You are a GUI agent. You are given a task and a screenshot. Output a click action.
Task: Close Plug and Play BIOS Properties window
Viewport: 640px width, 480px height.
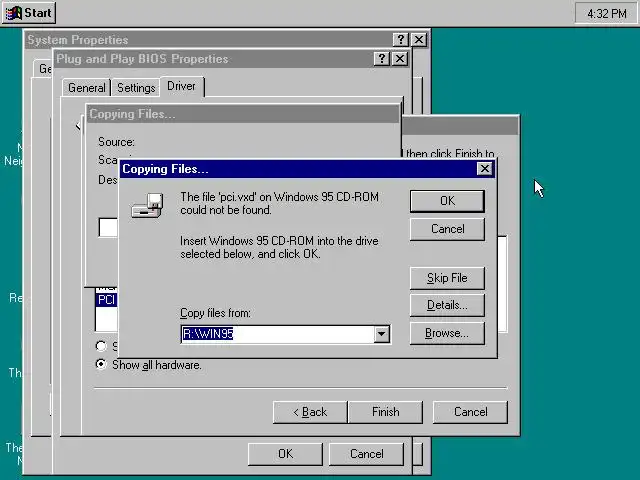pos(400,59)
